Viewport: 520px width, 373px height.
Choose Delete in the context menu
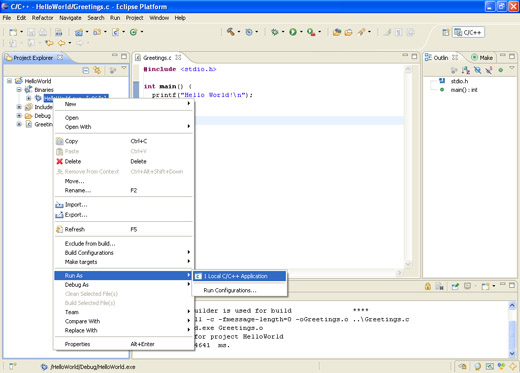point(123,161)
